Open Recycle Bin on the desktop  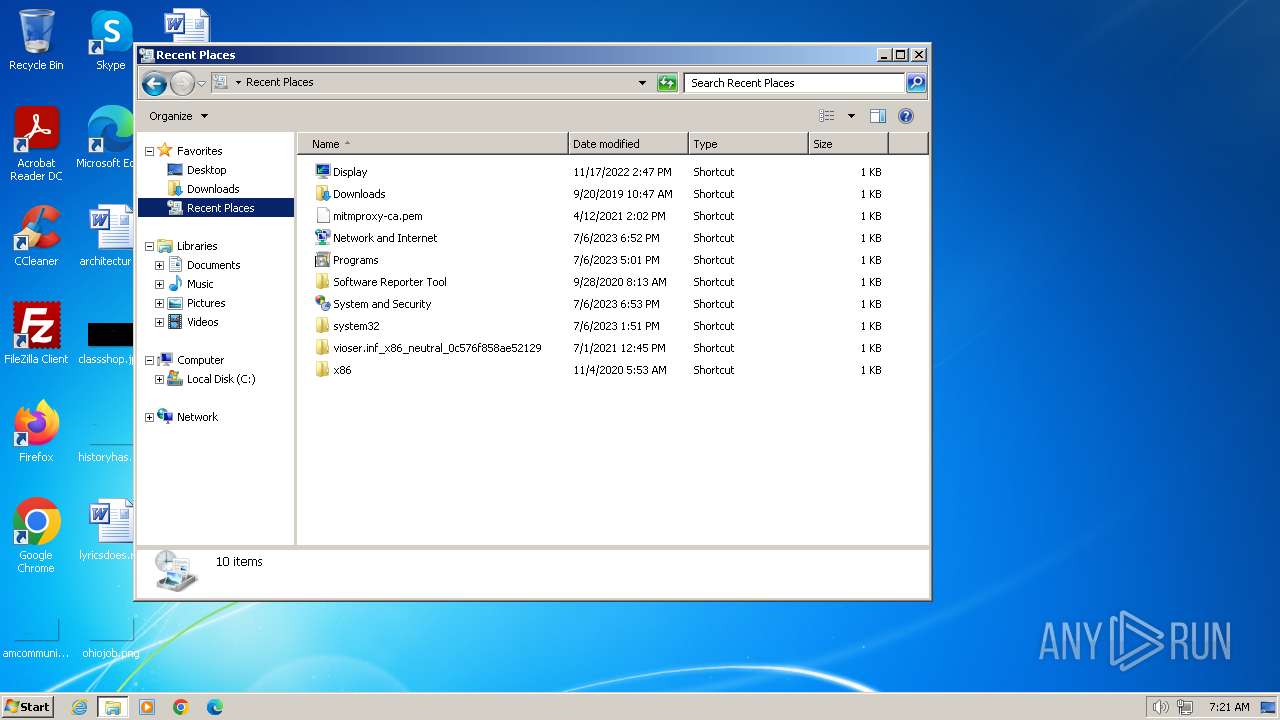coord(36,40)
